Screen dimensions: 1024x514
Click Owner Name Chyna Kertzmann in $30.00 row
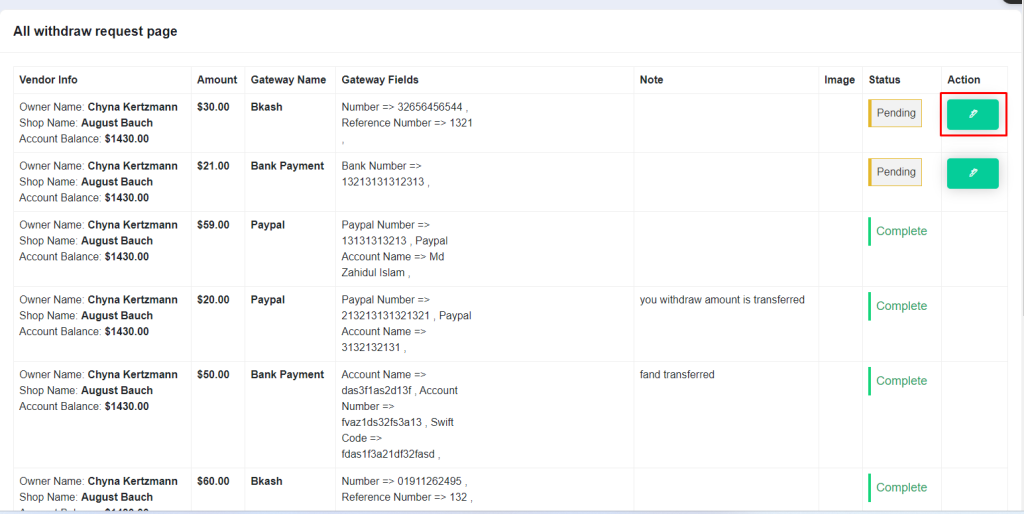pyautogui.click(x=98, y=106)
